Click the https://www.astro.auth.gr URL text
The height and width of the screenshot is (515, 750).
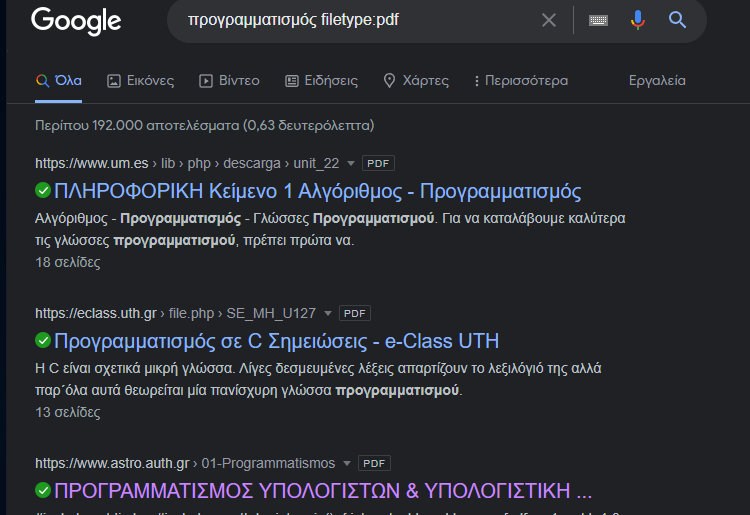(x=112, y=463)
